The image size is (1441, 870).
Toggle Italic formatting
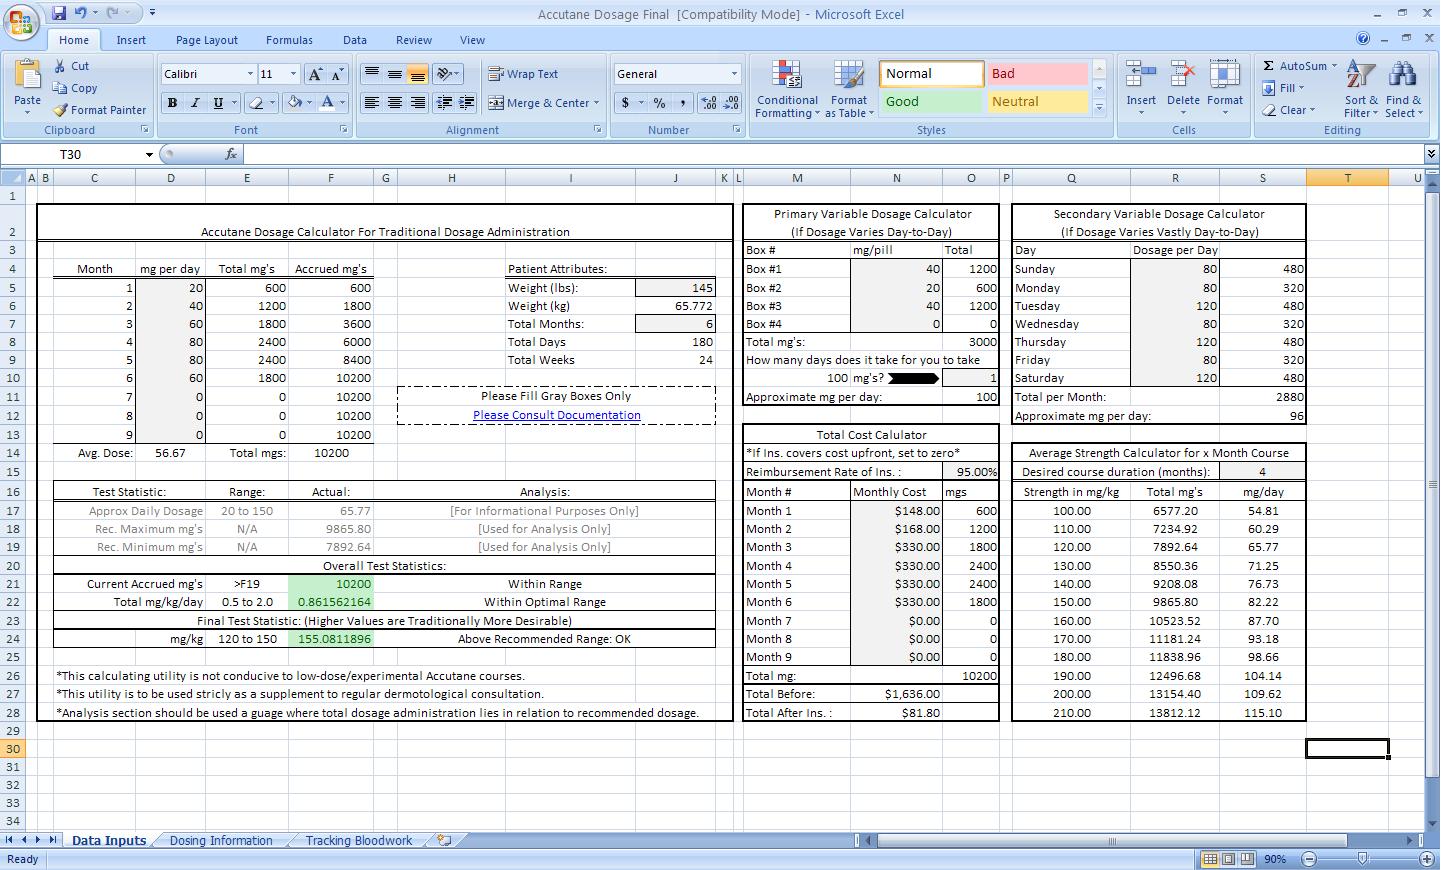195,103
